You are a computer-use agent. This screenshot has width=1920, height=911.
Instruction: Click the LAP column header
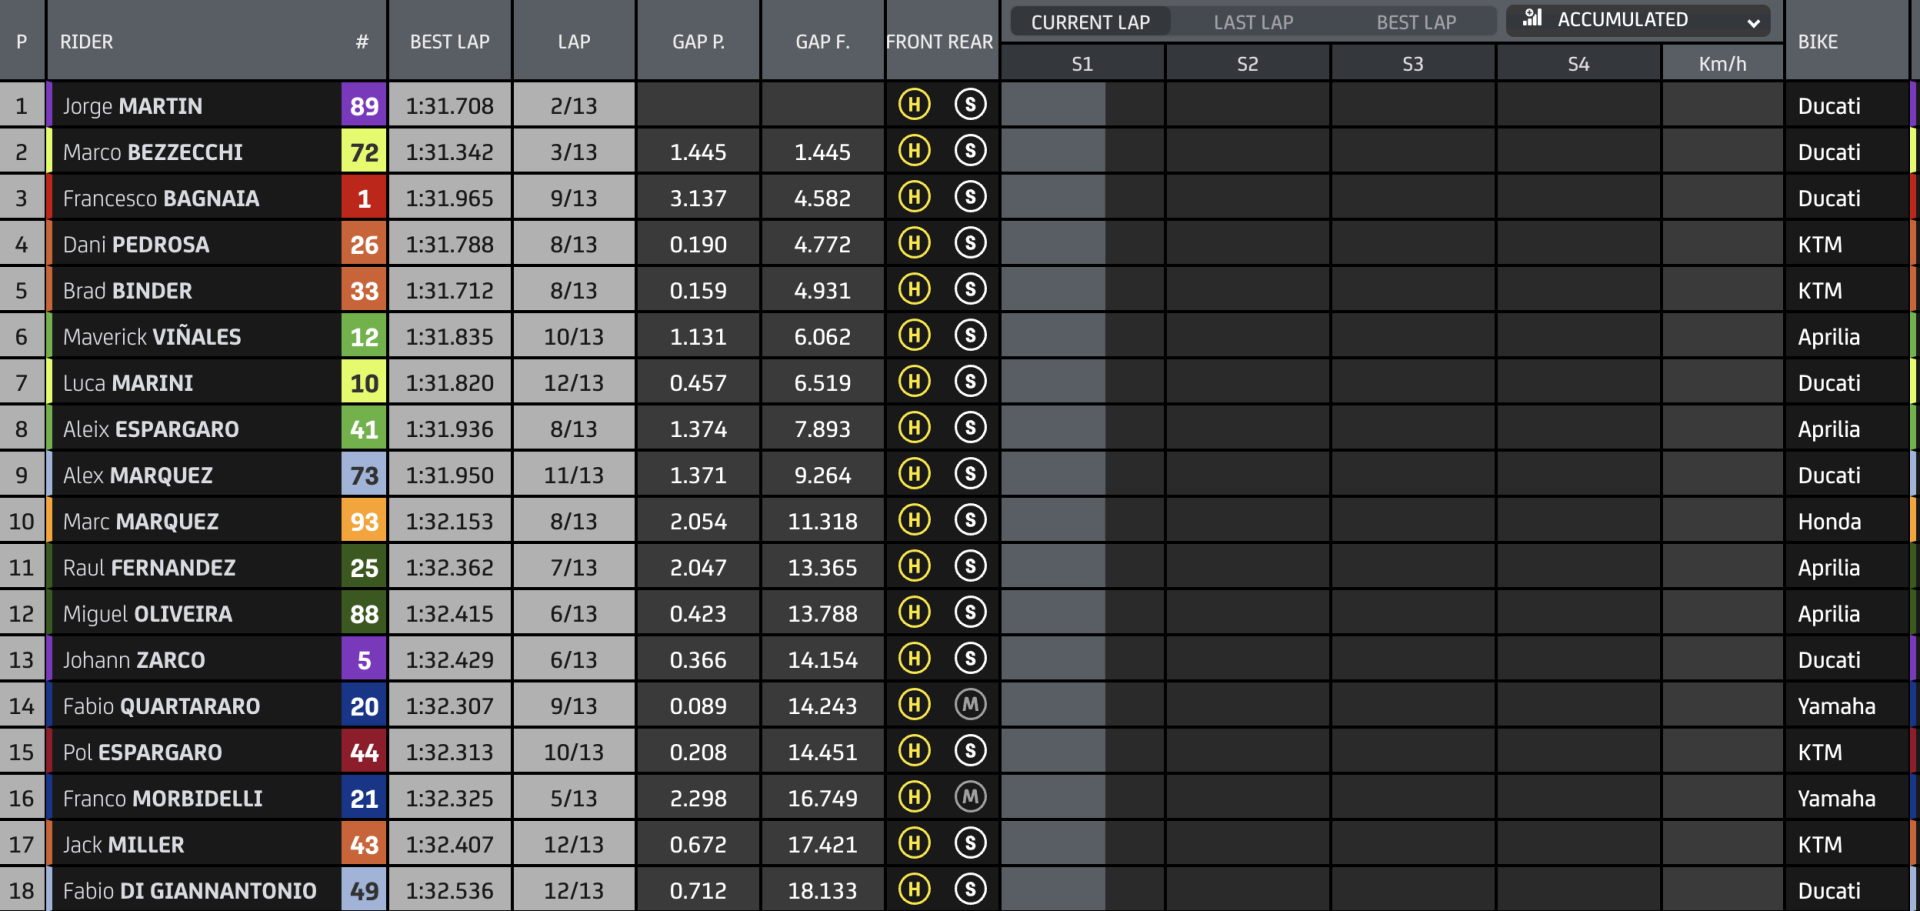[x=574, y=42]
